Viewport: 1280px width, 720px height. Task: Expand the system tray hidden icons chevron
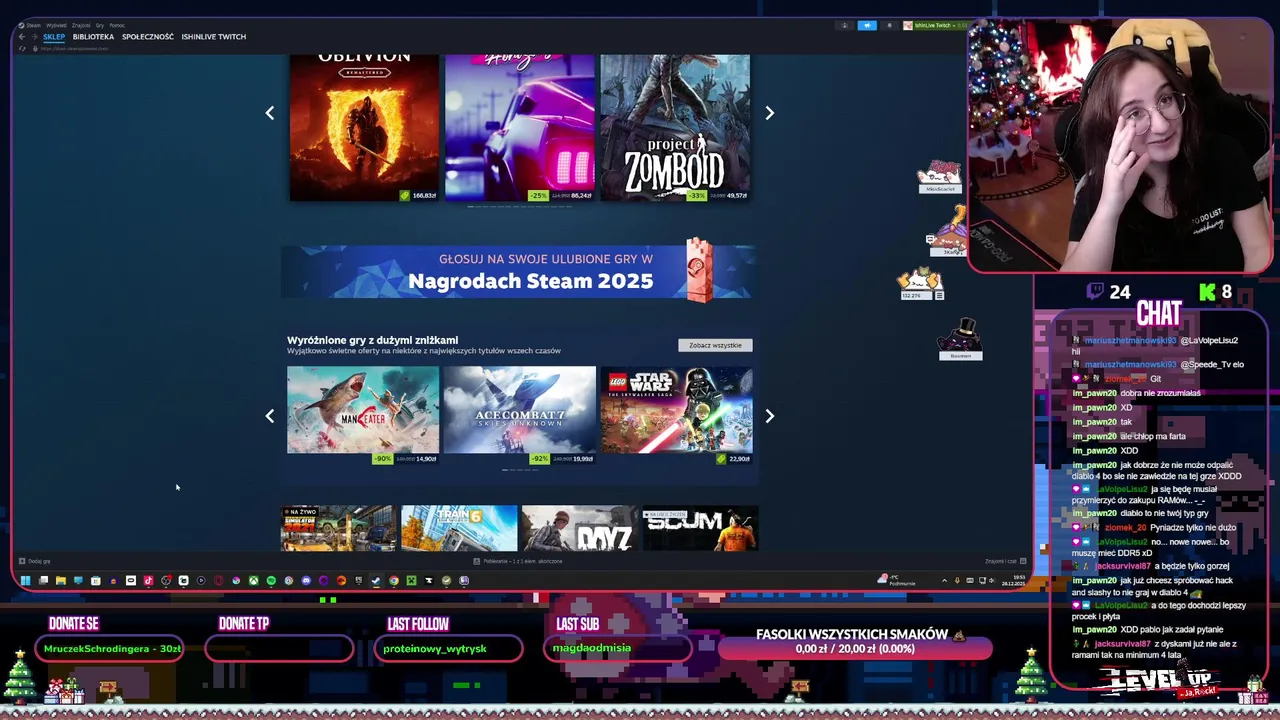pyautogui.click(x=944, y=580)
